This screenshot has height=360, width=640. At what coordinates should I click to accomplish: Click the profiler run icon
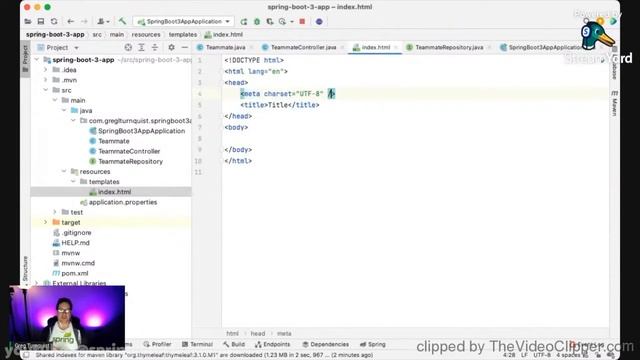pos(282,21)
